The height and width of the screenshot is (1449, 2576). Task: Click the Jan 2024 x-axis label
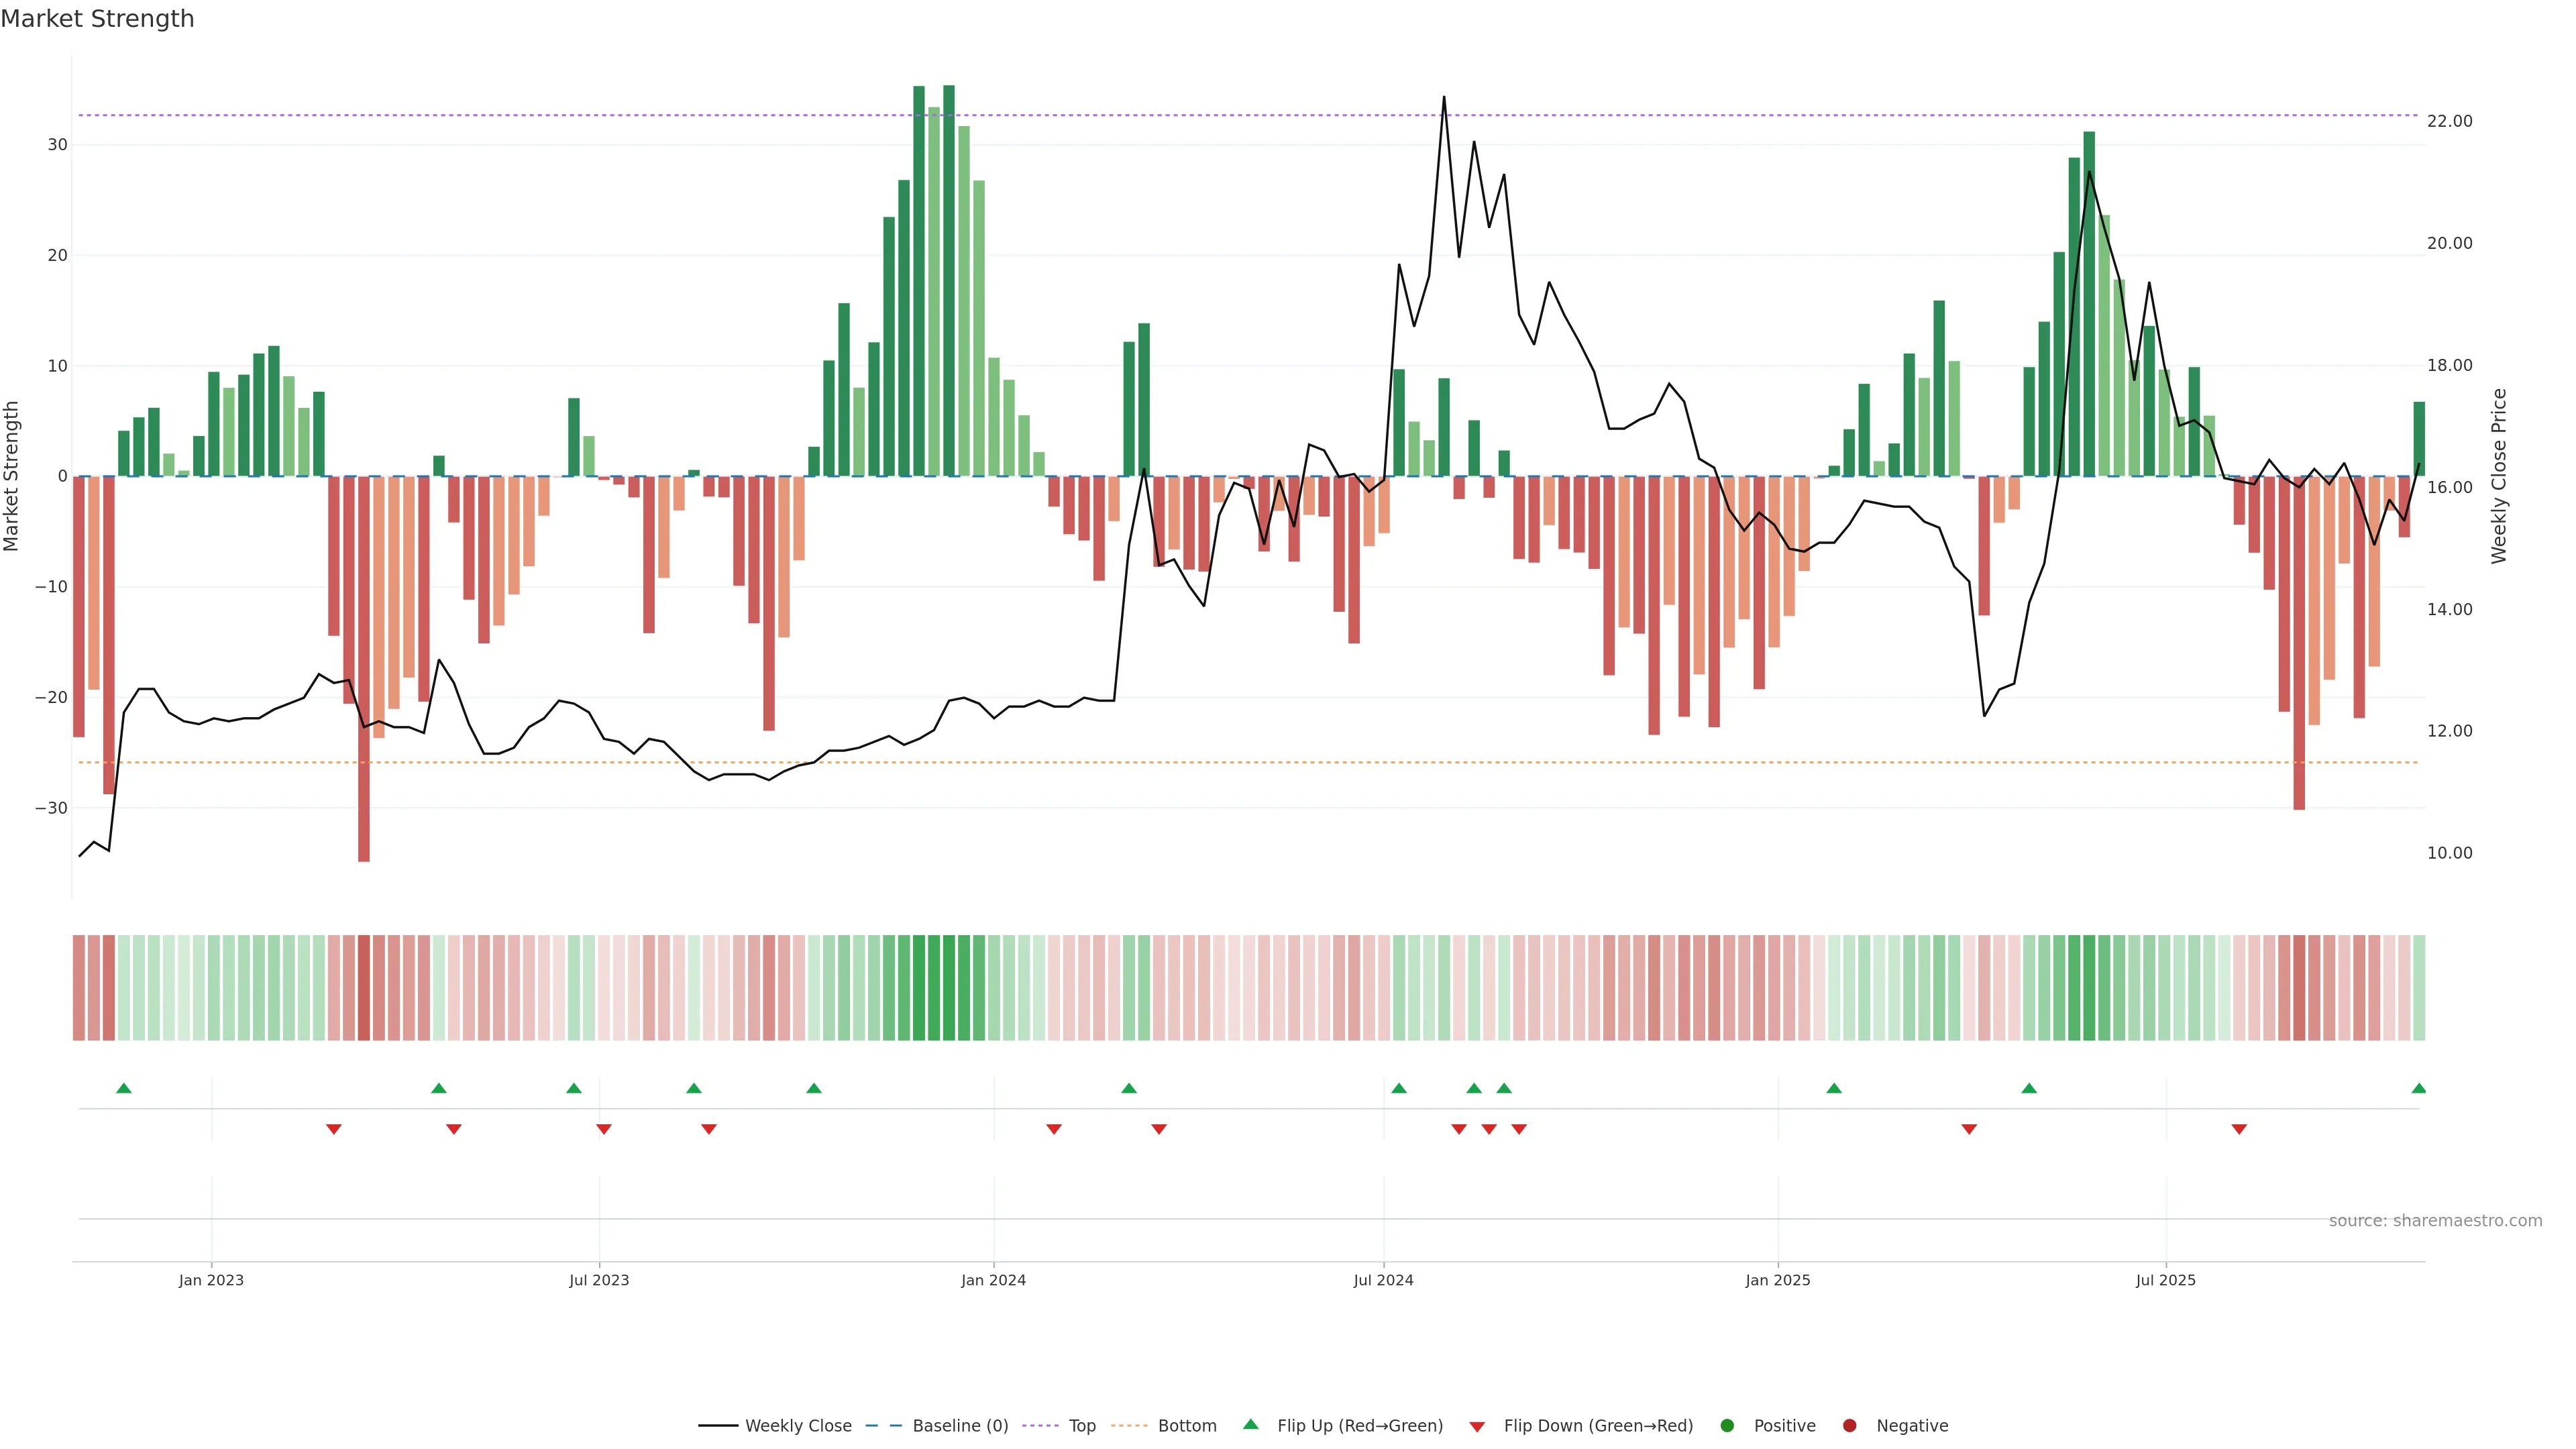pos(993,1280)
